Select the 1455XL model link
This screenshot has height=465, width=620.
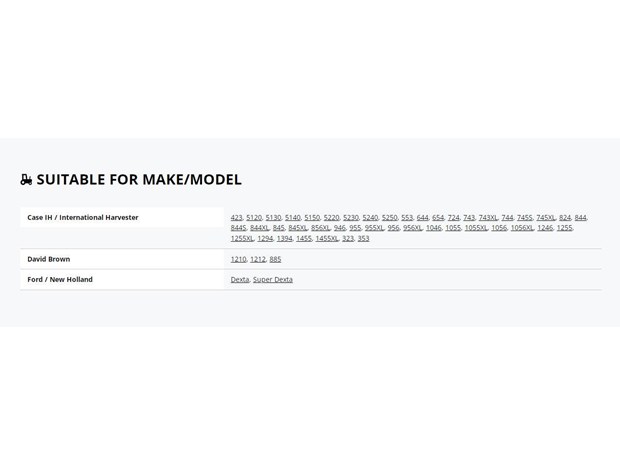[327, 238]
